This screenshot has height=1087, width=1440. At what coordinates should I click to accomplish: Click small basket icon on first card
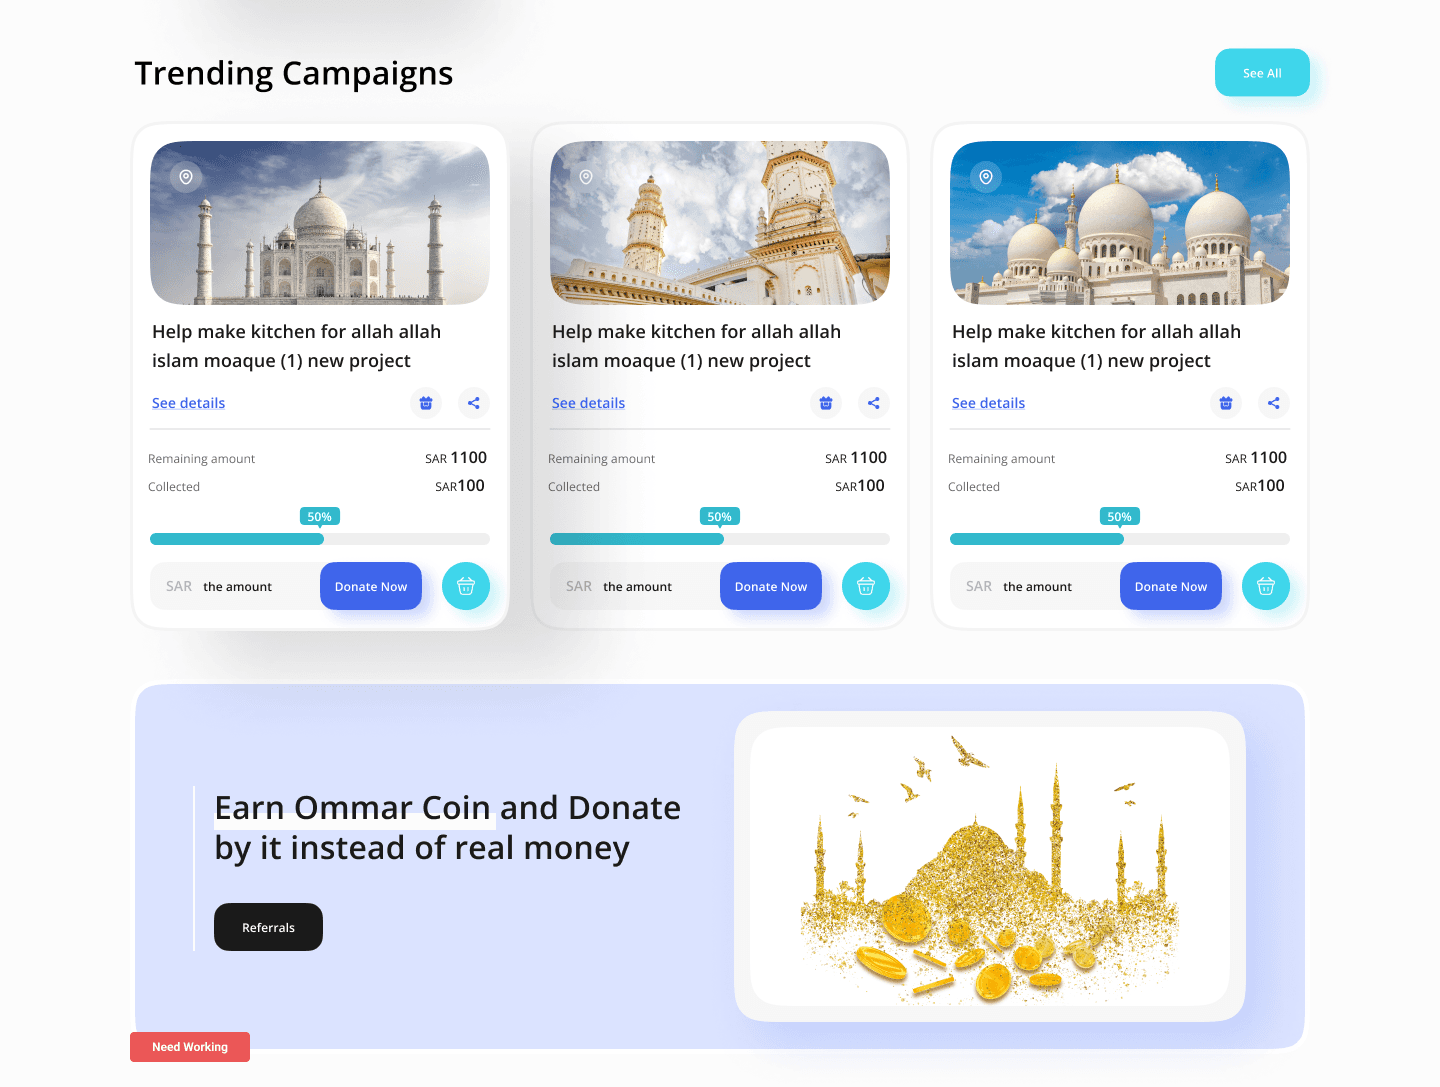pyautogui.click(x=426, y=403)
